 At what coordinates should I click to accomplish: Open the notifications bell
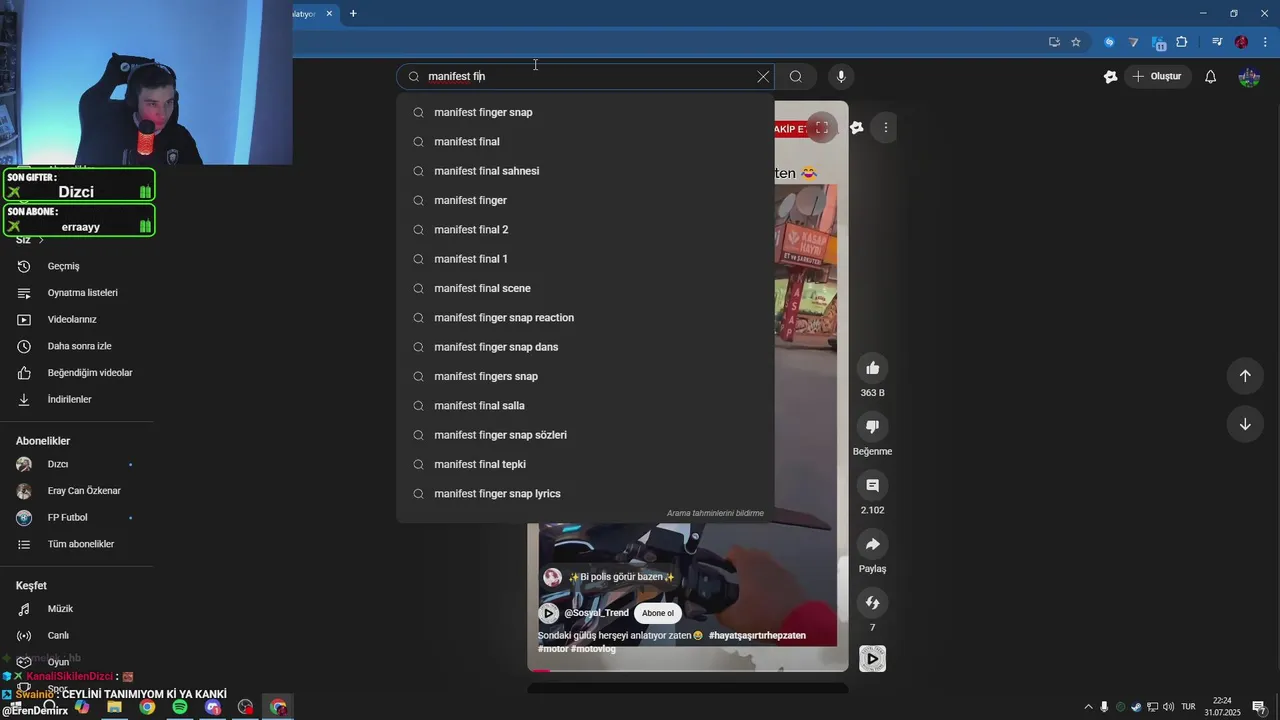point(1210,76)
